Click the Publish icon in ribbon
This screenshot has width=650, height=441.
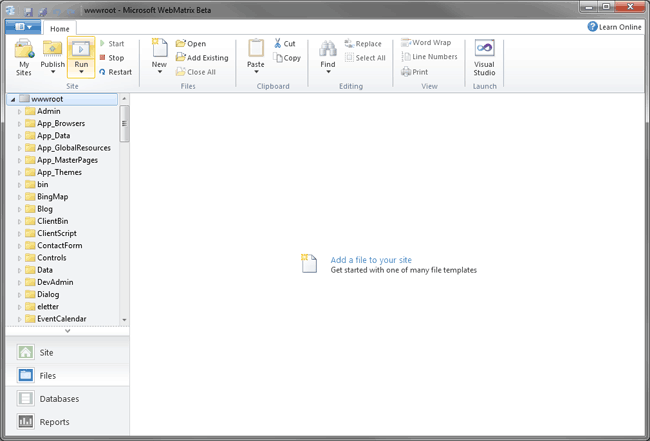click(x=53, y=49)
